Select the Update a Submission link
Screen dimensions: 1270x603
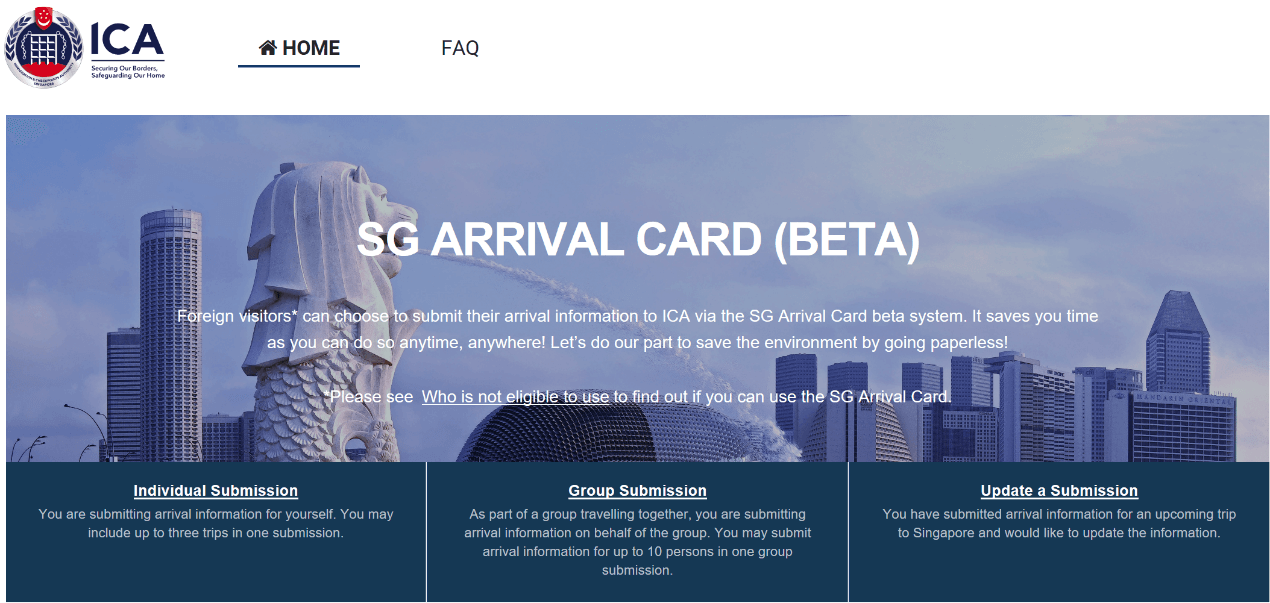tap(1059, 491)
